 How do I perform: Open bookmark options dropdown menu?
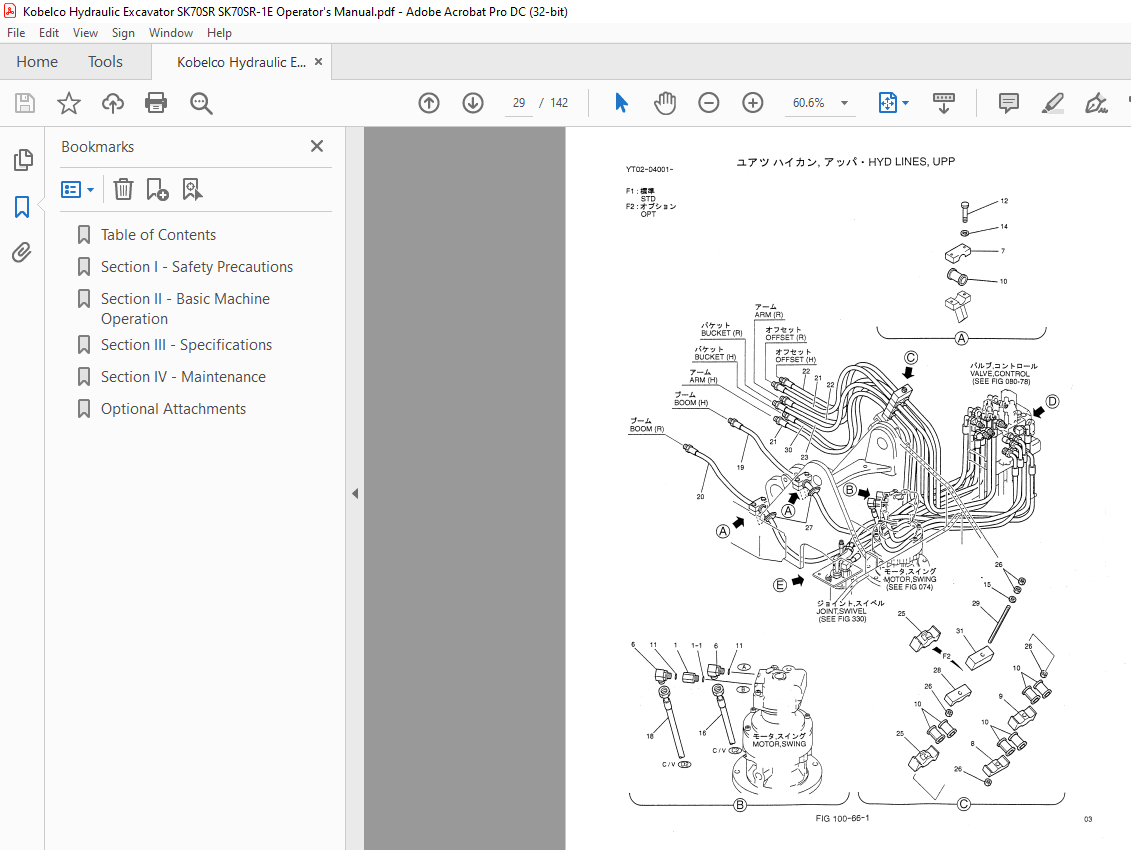[78, 190]
